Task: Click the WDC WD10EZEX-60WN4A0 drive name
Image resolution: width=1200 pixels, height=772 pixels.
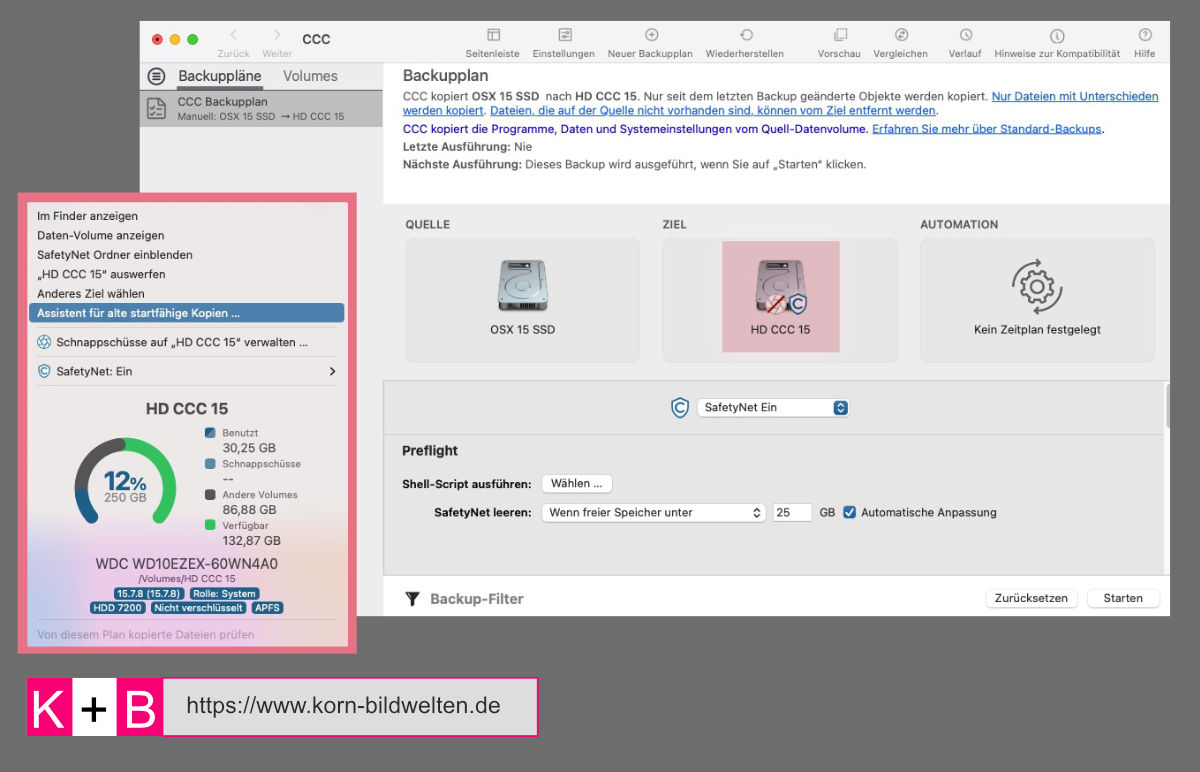Action: click(x=186, y=563)
